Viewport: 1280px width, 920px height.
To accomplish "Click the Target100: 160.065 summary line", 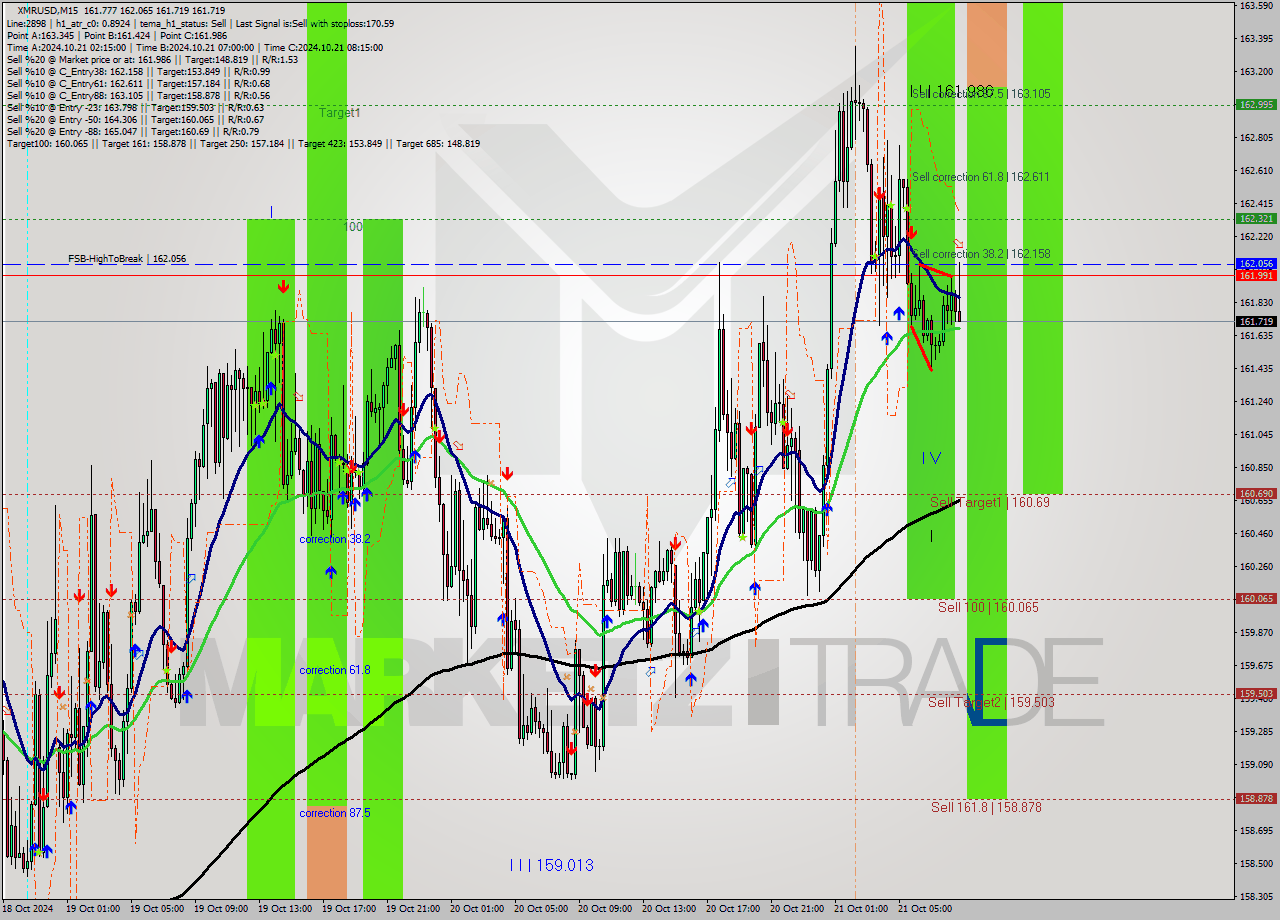I will click(x=243, y=144).
